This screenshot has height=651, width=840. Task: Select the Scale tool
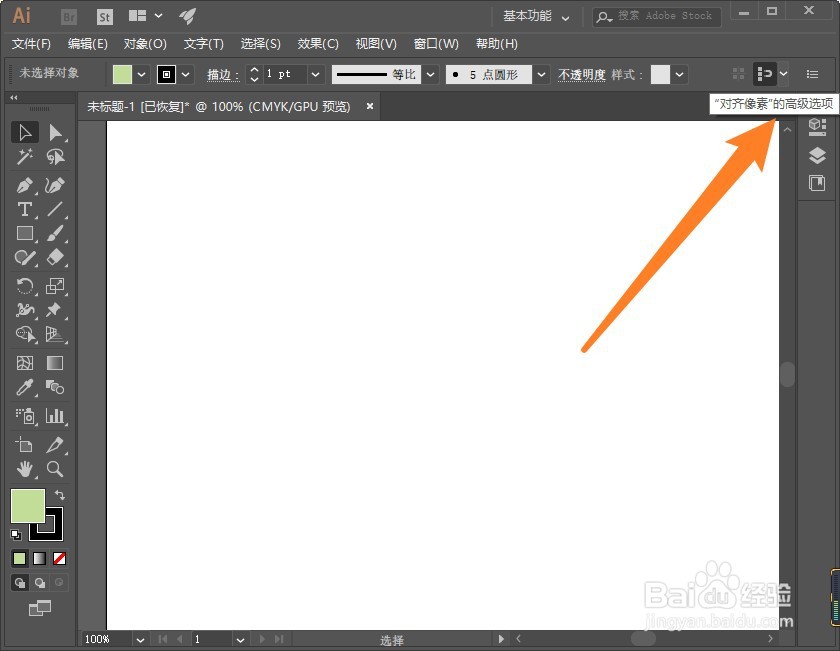point(55,286)
